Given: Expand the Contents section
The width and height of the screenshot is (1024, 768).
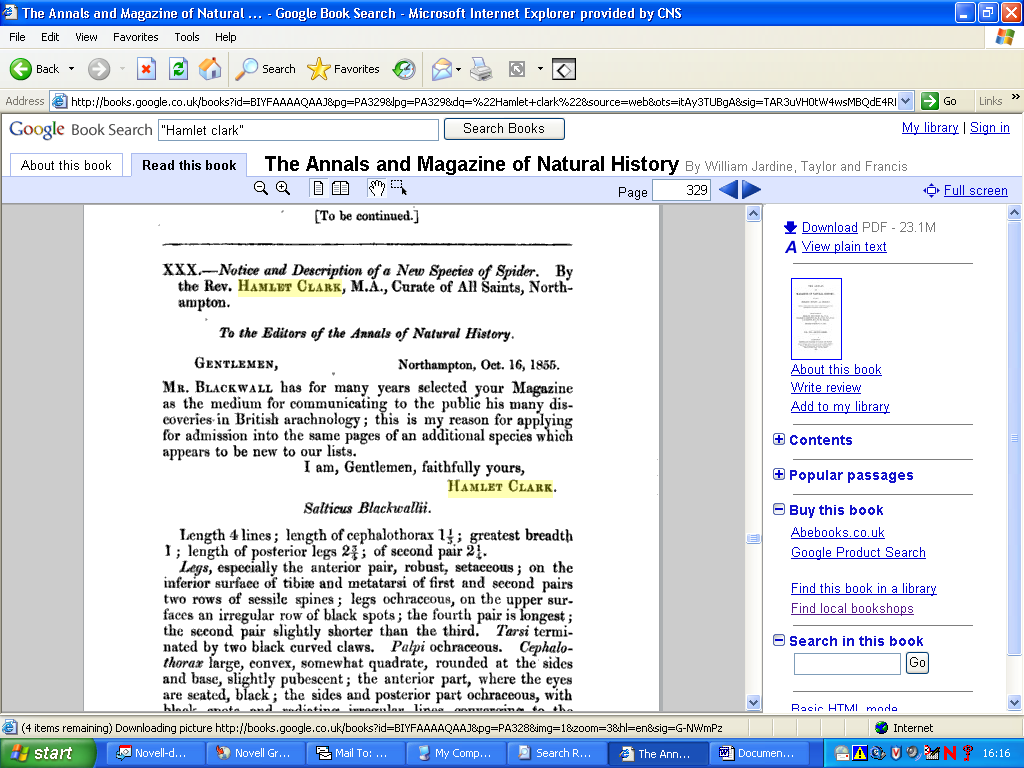Looking at the screenshot, I should (778, 440).
